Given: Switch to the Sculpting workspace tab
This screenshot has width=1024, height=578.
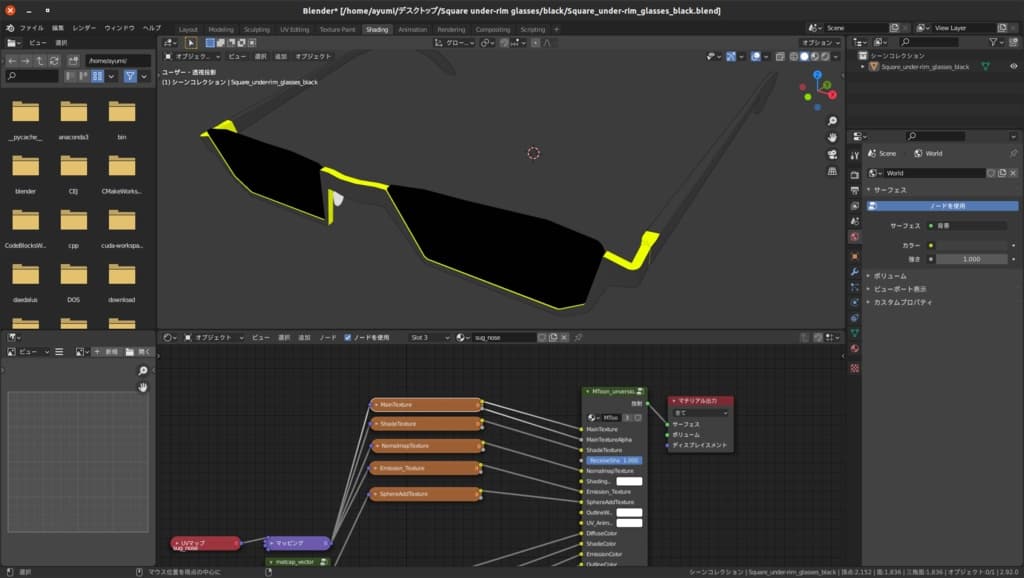Looking at the screenshot, I should pyautogui.click(x=257, y=29).
